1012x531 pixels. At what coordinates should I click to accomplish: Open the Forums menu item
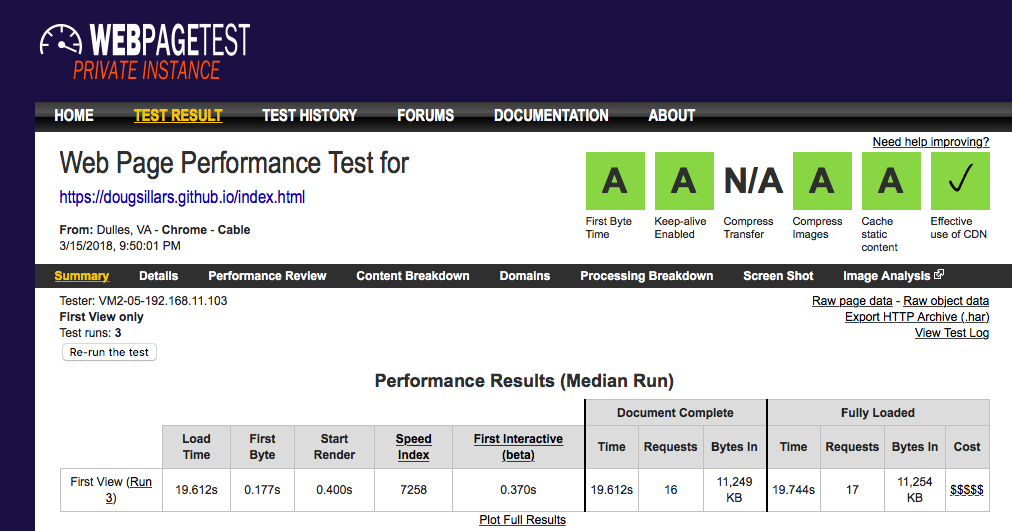click(x=425, y=116)
